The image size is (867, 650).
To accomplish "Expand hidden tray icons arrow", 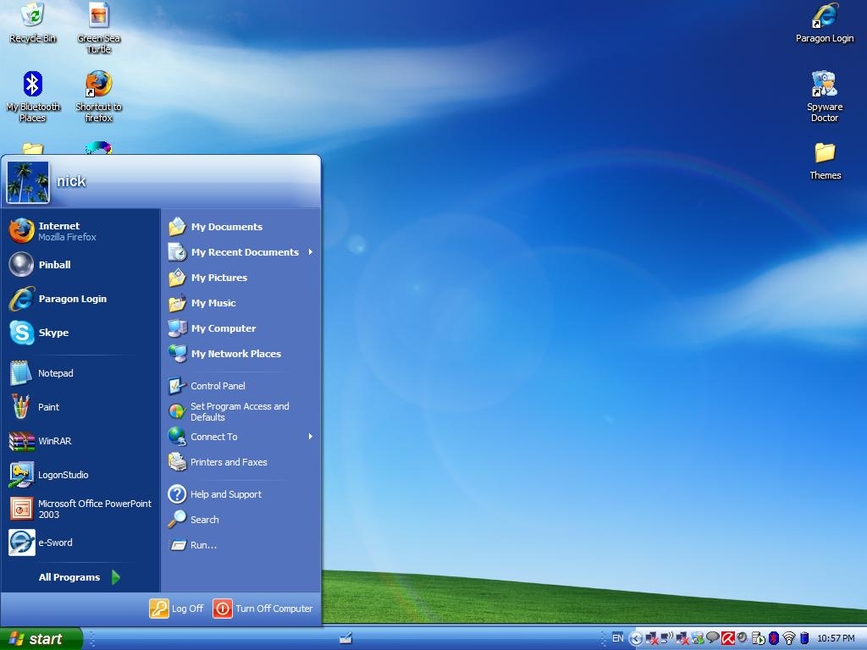I will [x=636, y=639].
